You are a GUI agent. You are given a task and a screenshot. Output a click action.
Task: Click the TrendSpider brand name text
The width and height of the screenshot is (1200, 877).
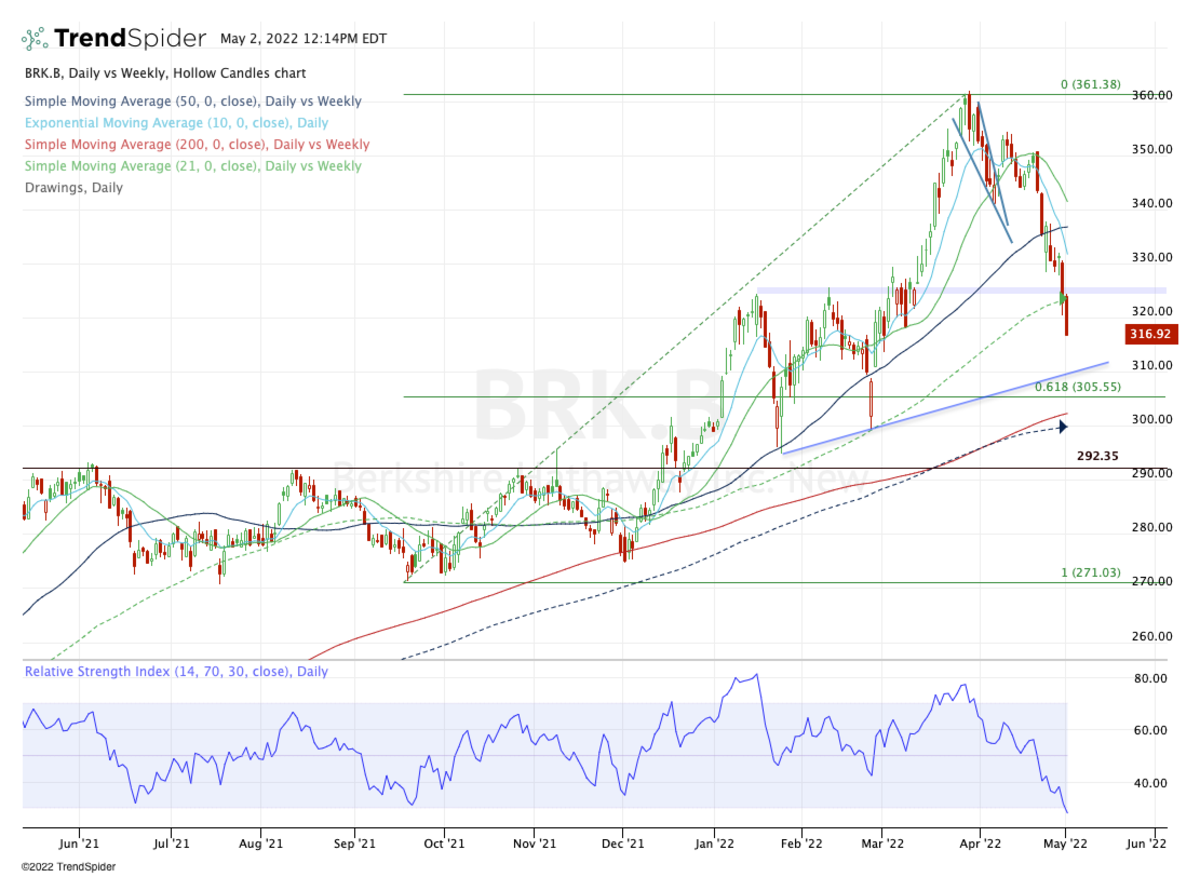tap(130, 39)
